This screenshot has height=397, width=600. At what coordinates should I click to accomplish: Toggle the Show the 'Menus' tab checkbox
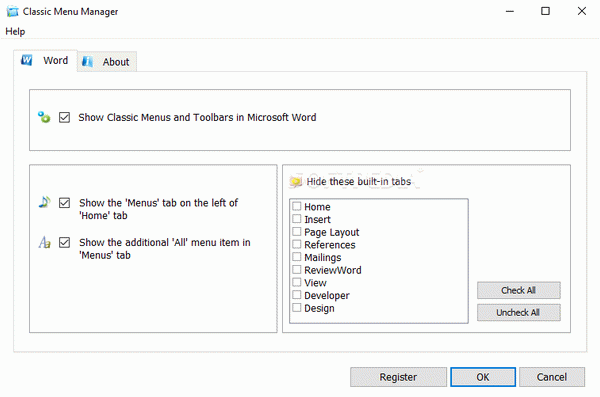(x=64, y=203)
